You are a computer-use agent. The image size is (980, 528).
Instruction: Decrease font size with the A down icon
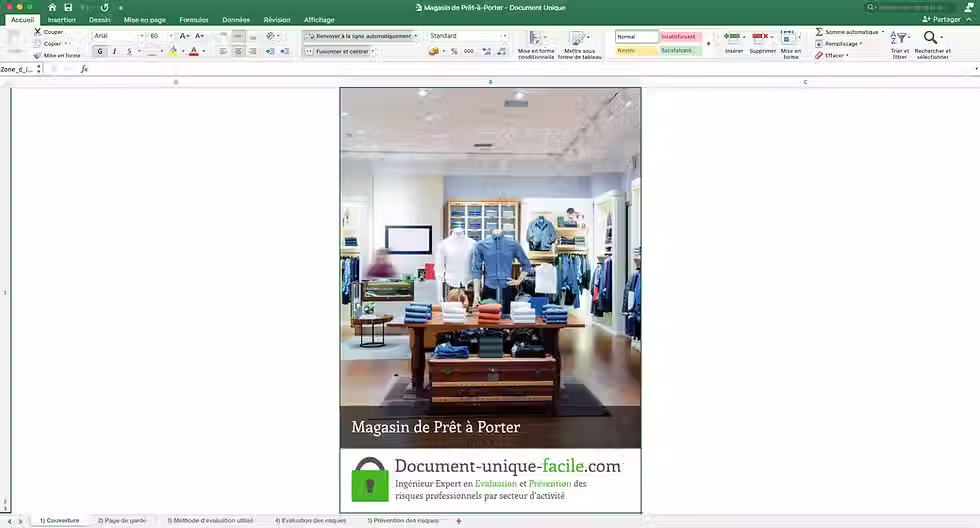coord(199,36)
